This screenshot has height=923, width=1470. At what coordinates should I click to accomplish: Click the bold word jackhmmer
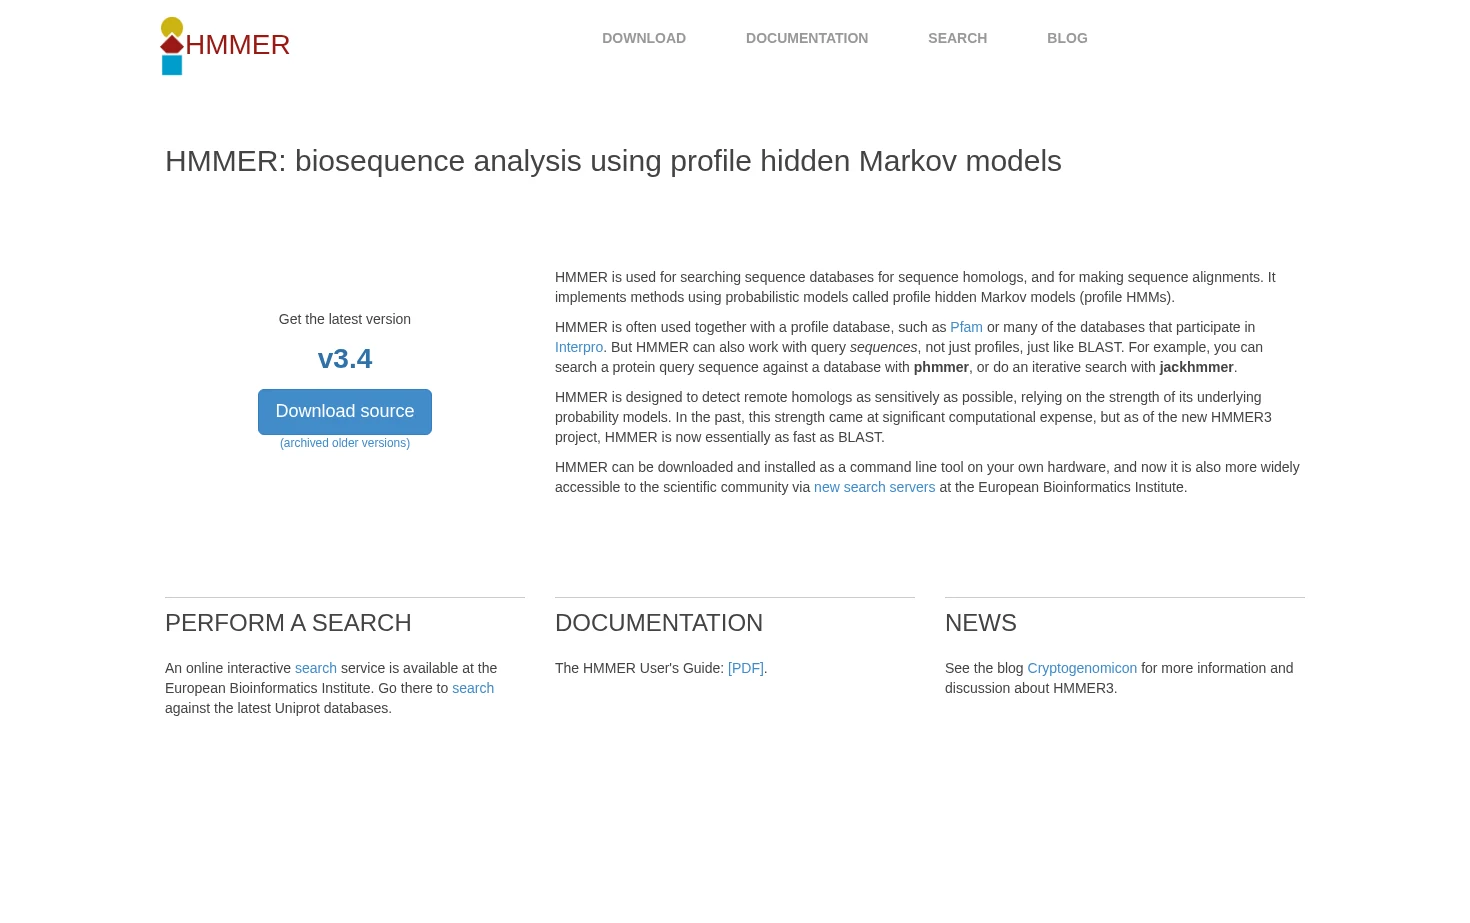click(1196, 367)
